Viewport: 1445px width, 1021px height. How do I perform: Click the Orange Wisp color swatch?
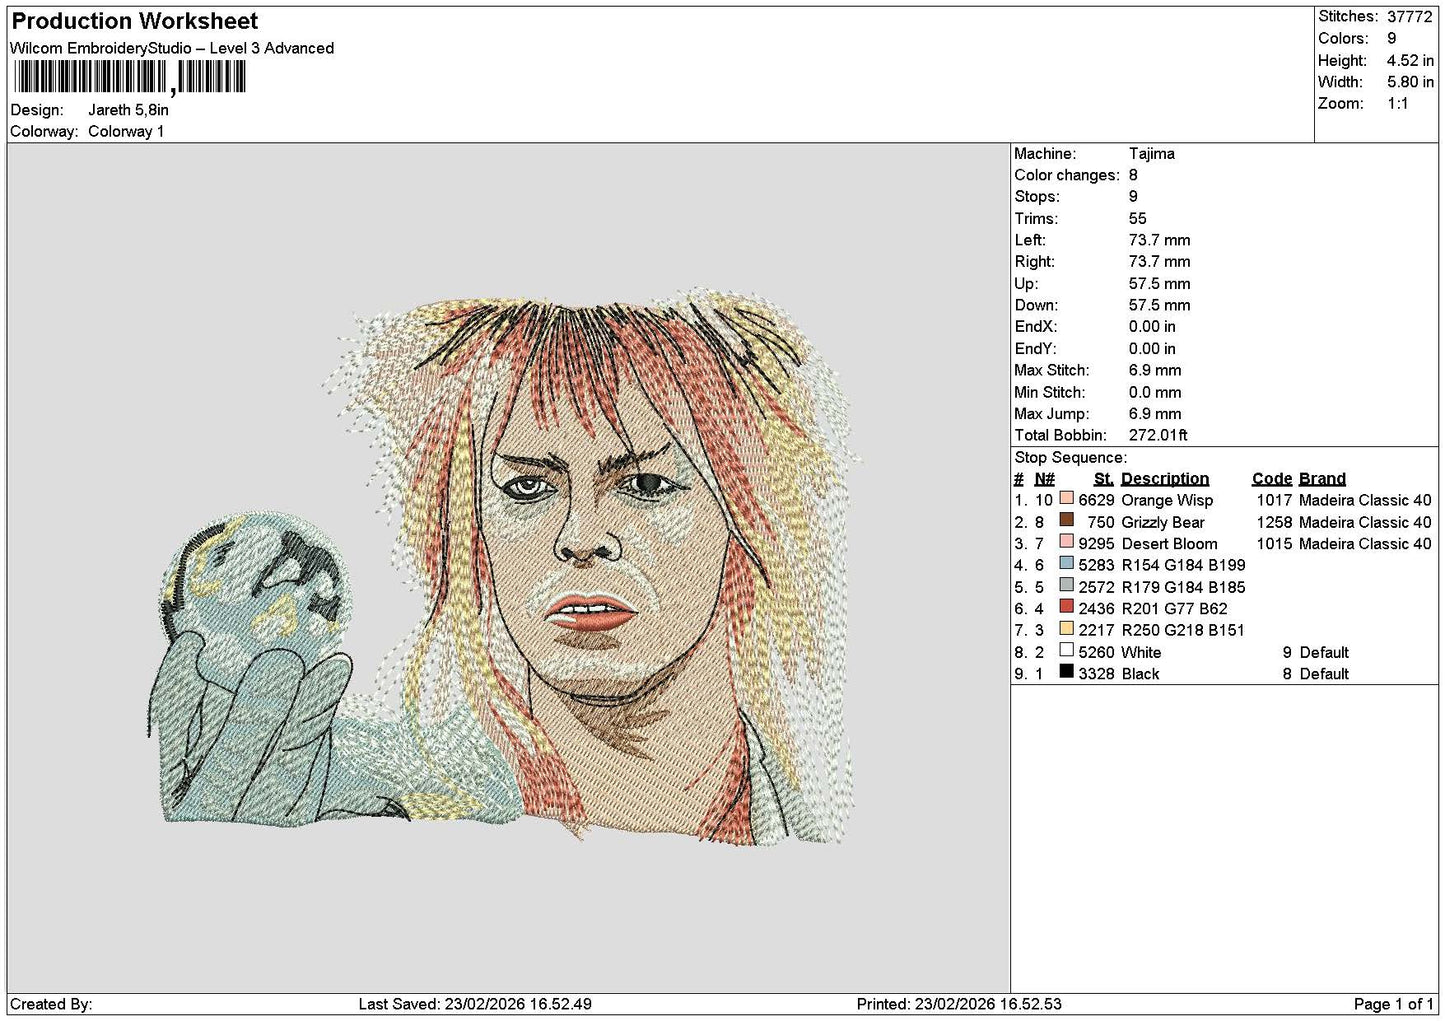1067,499
